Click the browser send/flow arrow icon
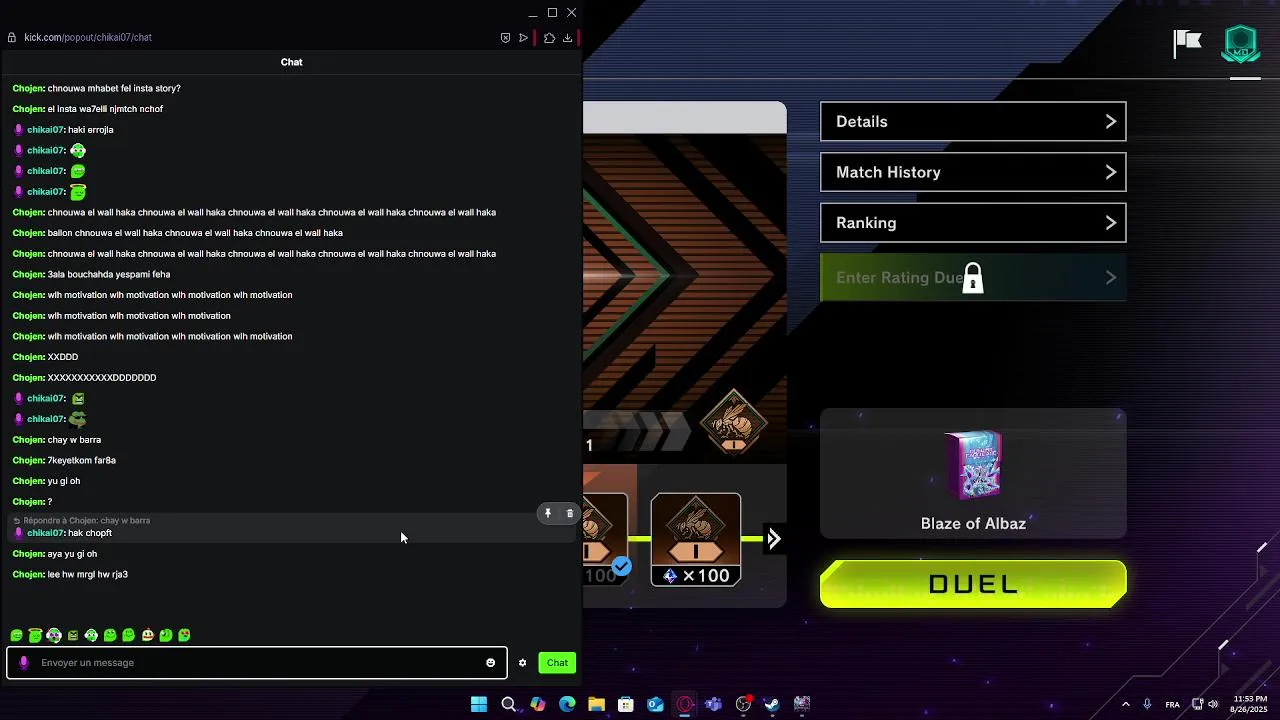This screenshot has width=1280, height=720. pyautogui.click(x=523, y=38)
